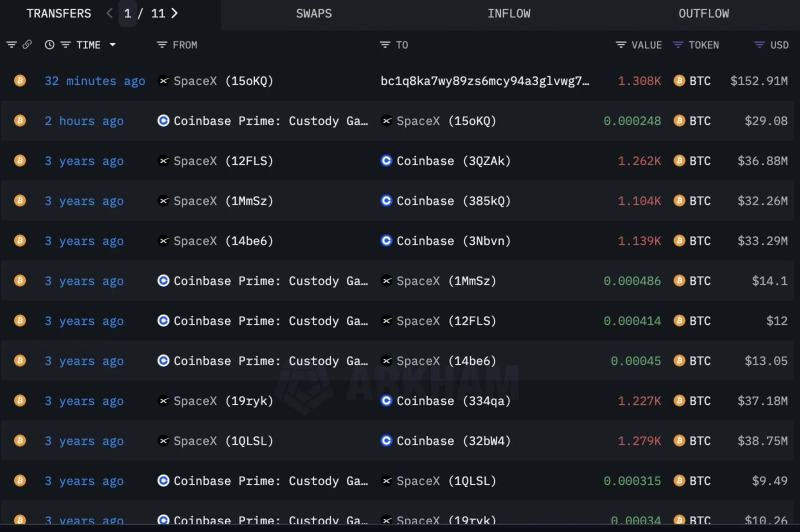Filter by Value column
Viewport: 800px width, 532px height.
pos(621,45)
